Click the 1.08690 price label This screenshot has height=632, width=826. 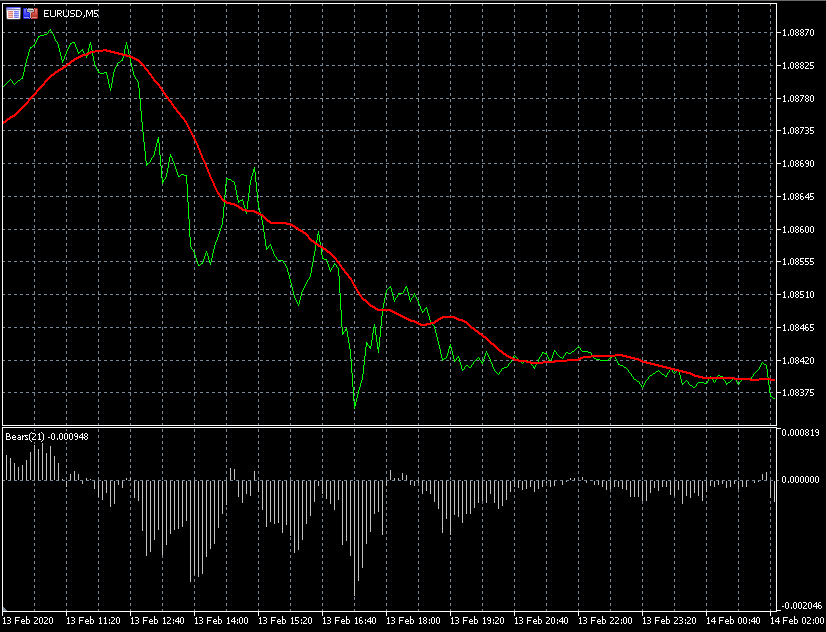(798, 164)
